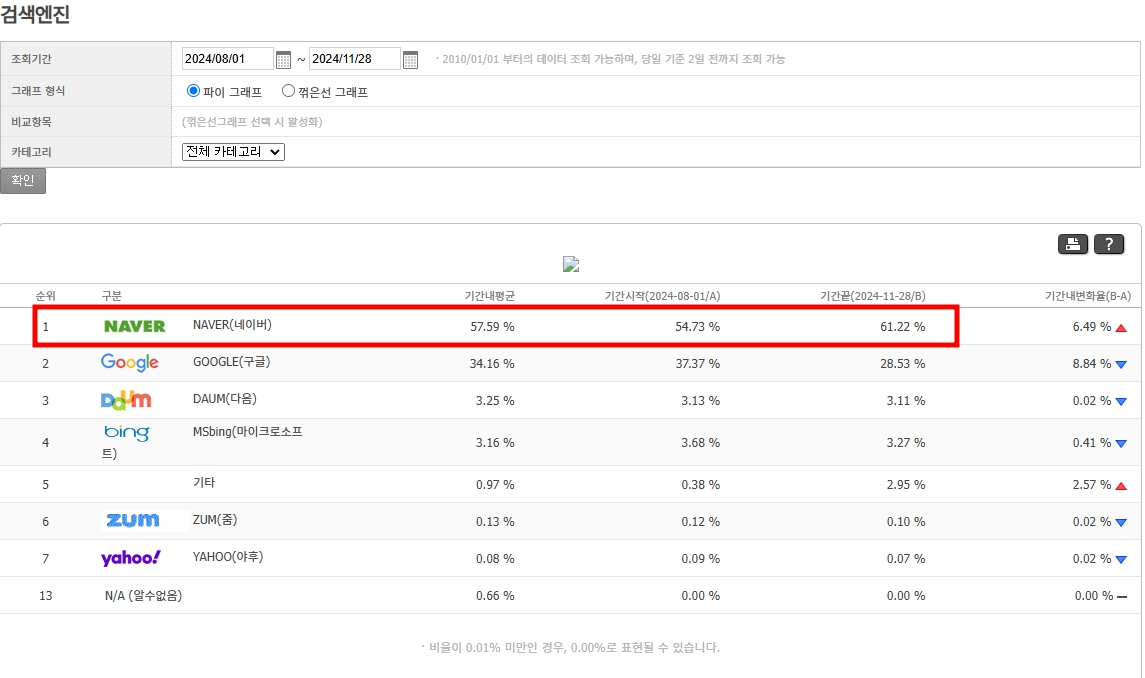Click the 확인 button
This screenshot has width=1145, height=678.
23,180
